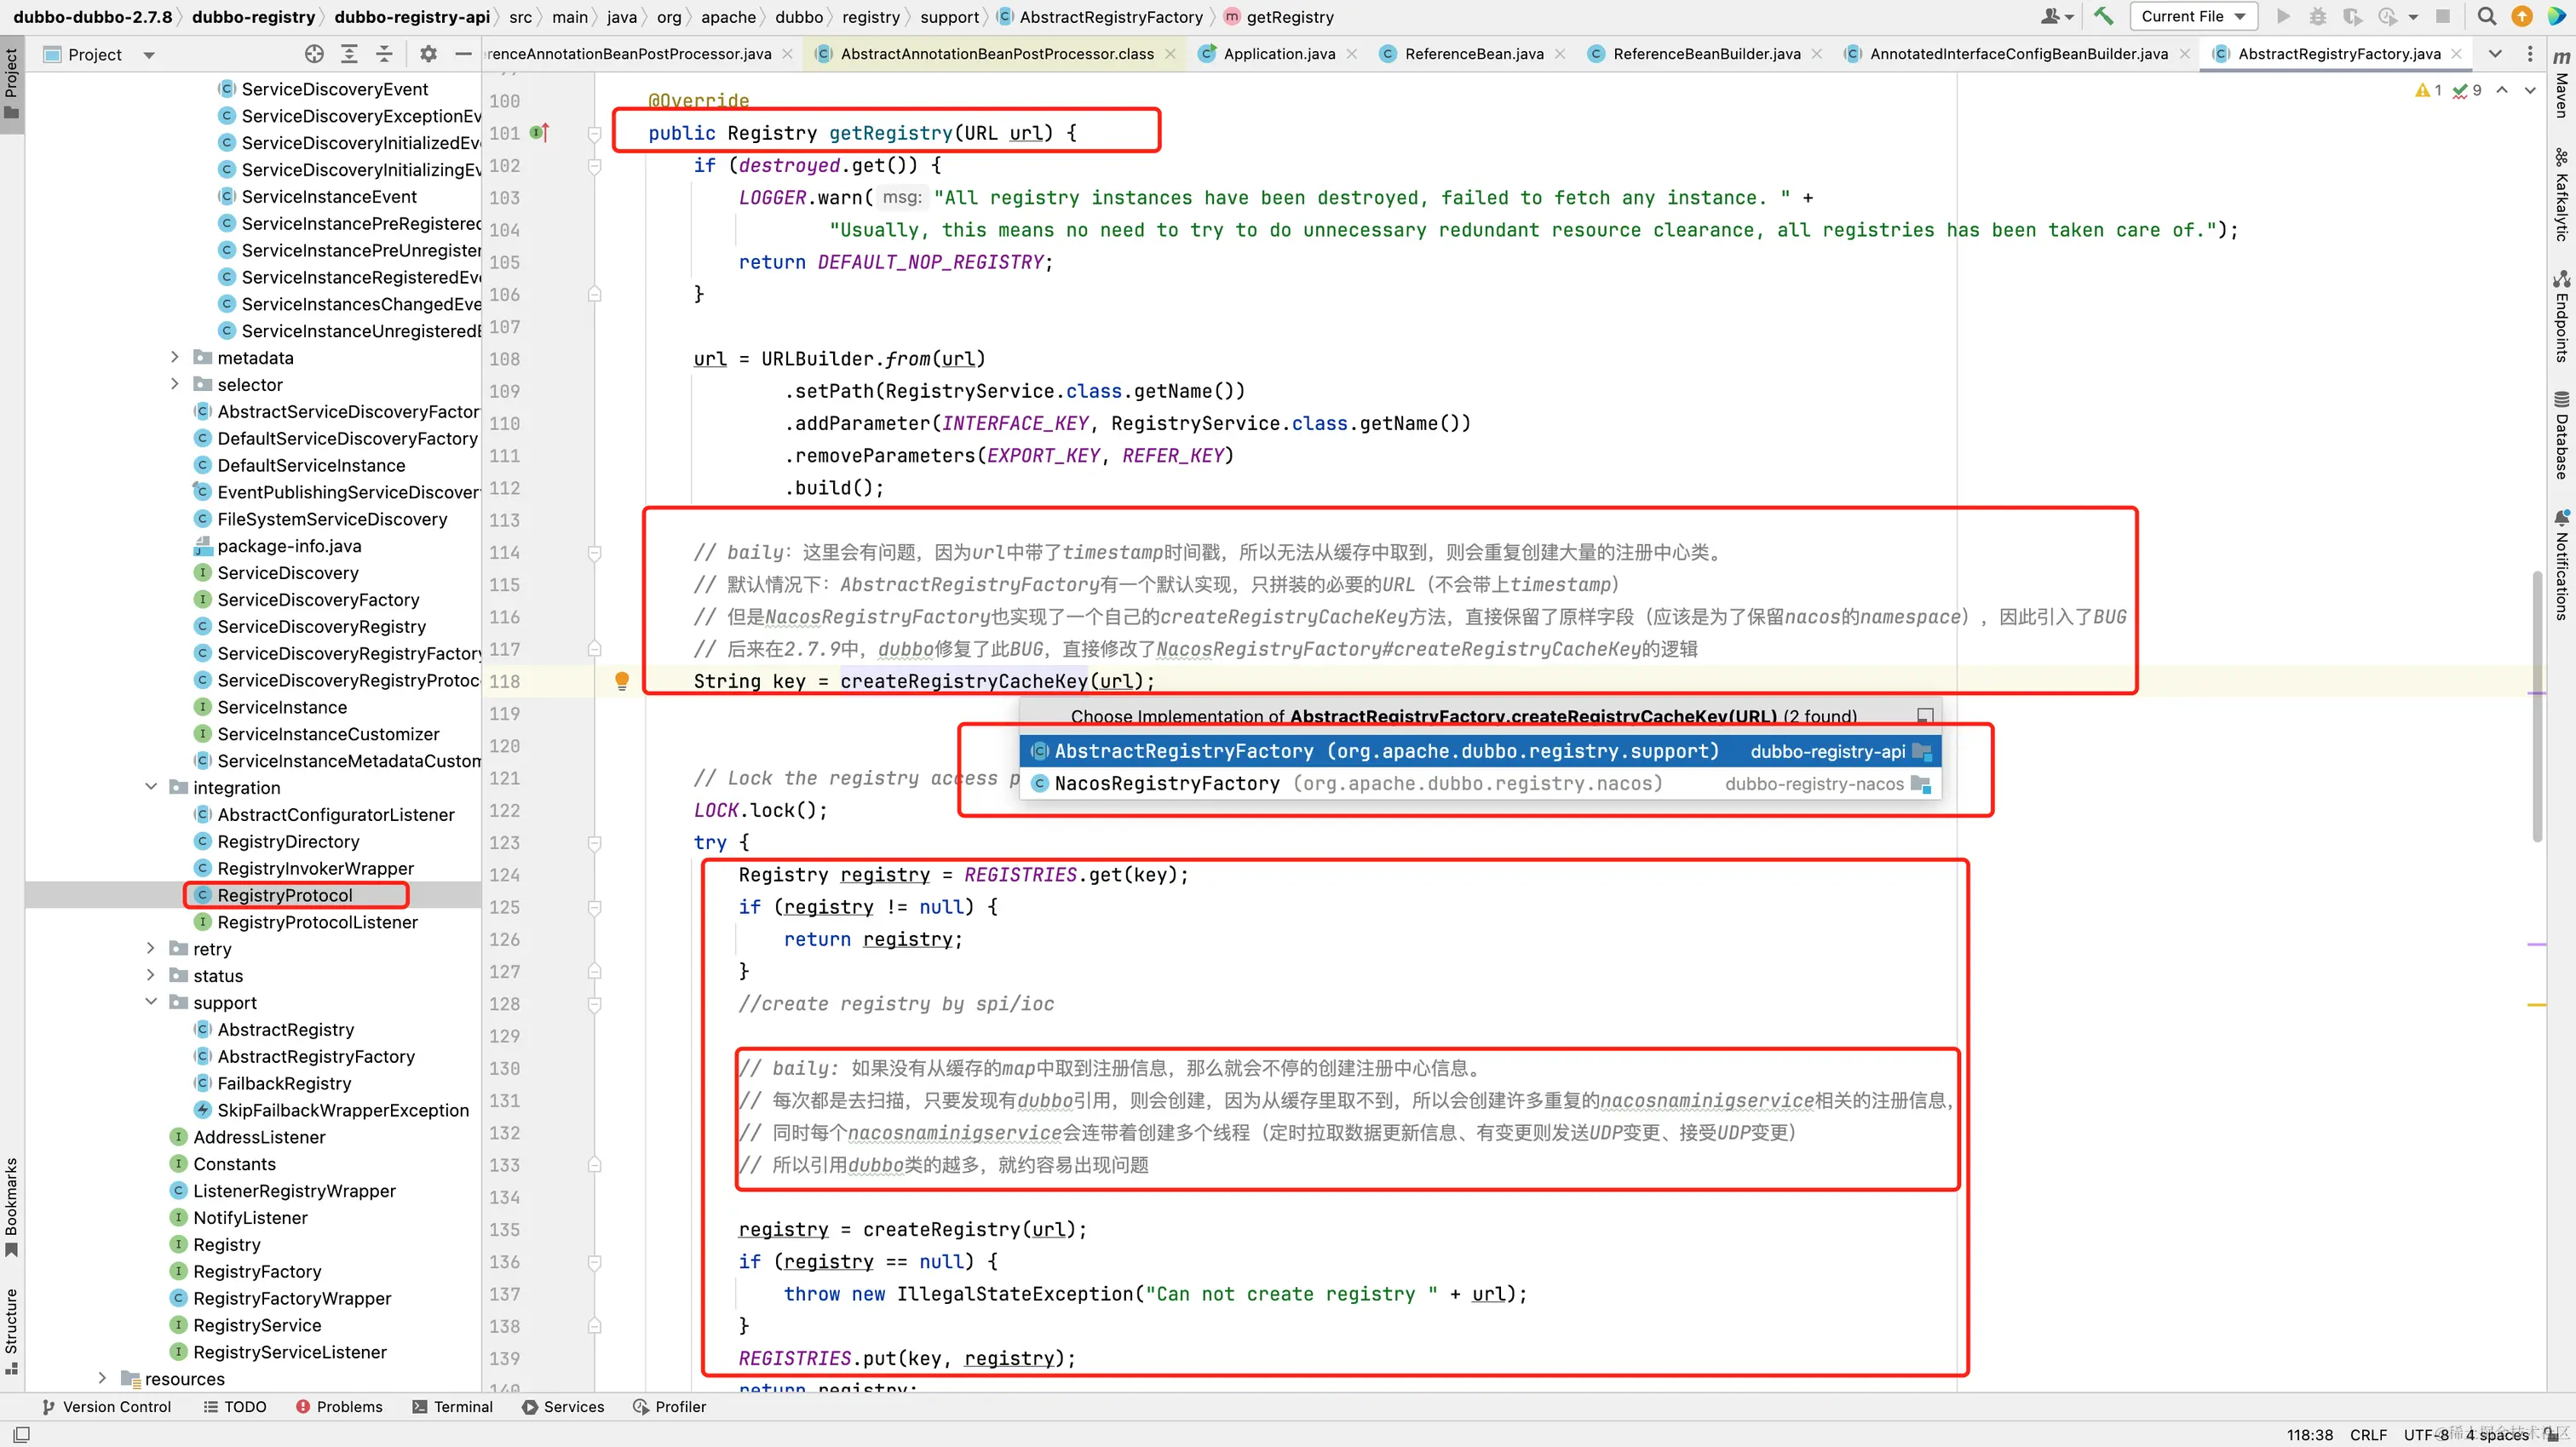Viewport: 2576px width, 1447px height.
Task: Click the intention lightbulb on line 118
Action: click(621, 681)
